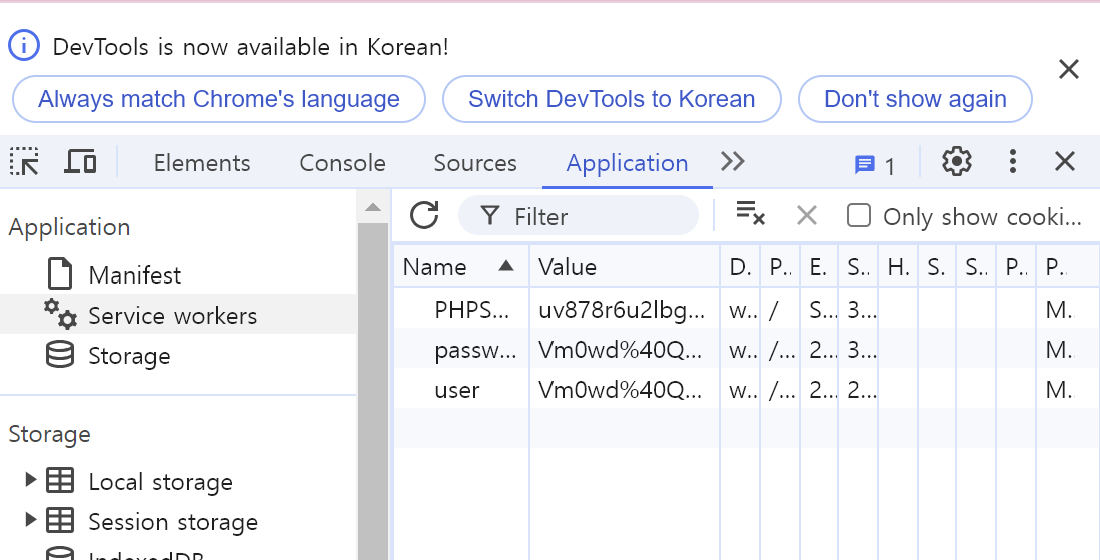Select the Application tab
Screen dimensions: 1100x560
coord(627,163)
